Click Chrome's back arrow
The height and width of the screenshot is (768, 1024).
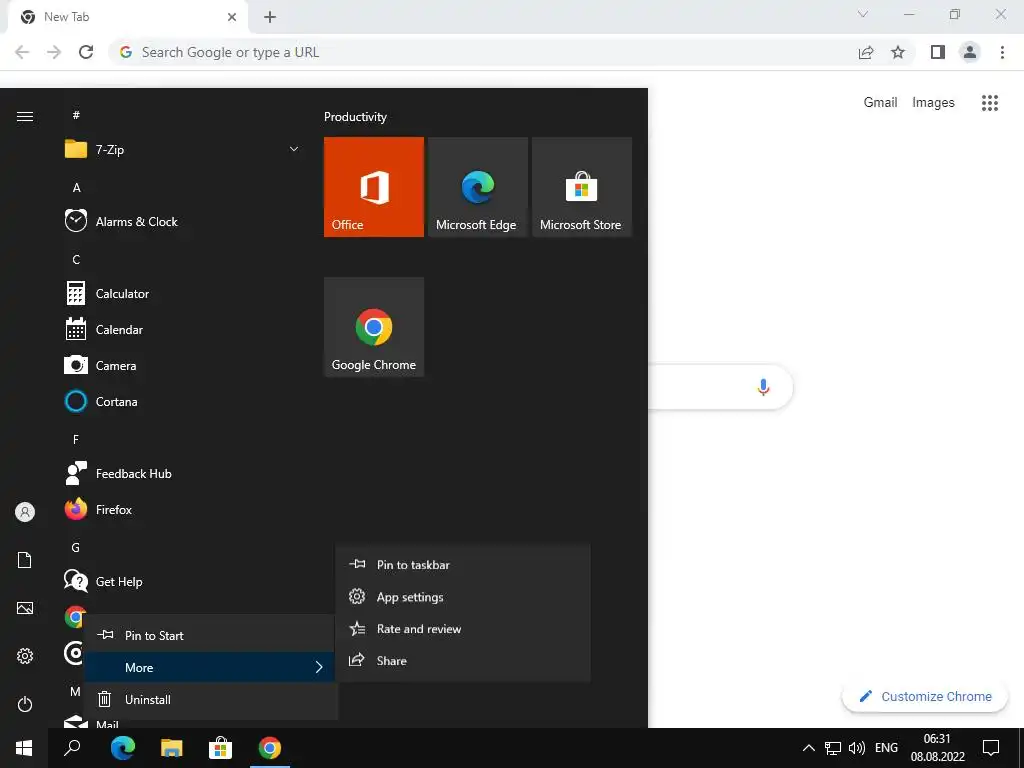coord(22,52)
